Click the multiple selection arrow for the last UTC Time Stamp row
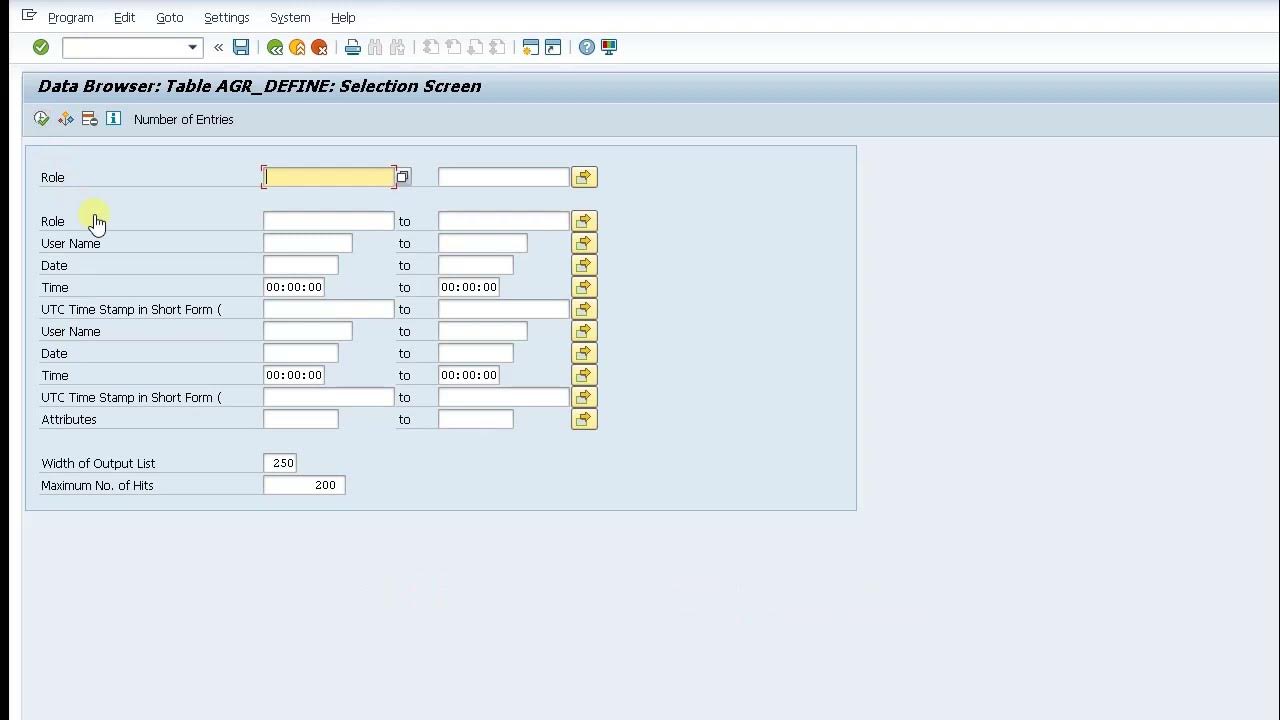Viewport: 1280px width, 720px height. coord(584,397)
